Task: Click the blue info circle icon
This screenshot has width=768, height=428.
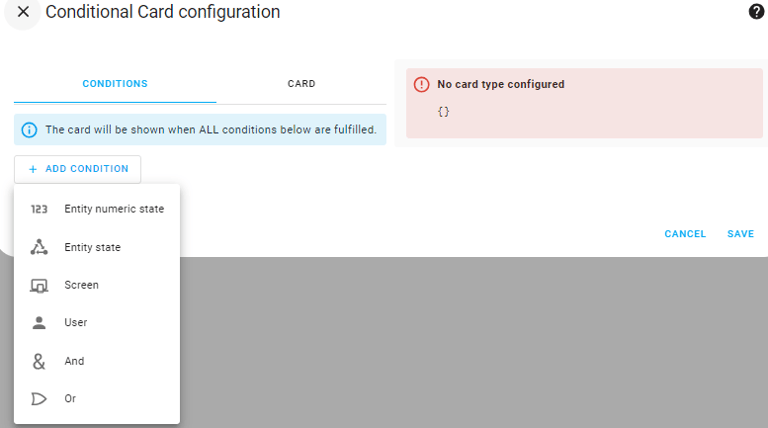Action: [x=29, y=130]
